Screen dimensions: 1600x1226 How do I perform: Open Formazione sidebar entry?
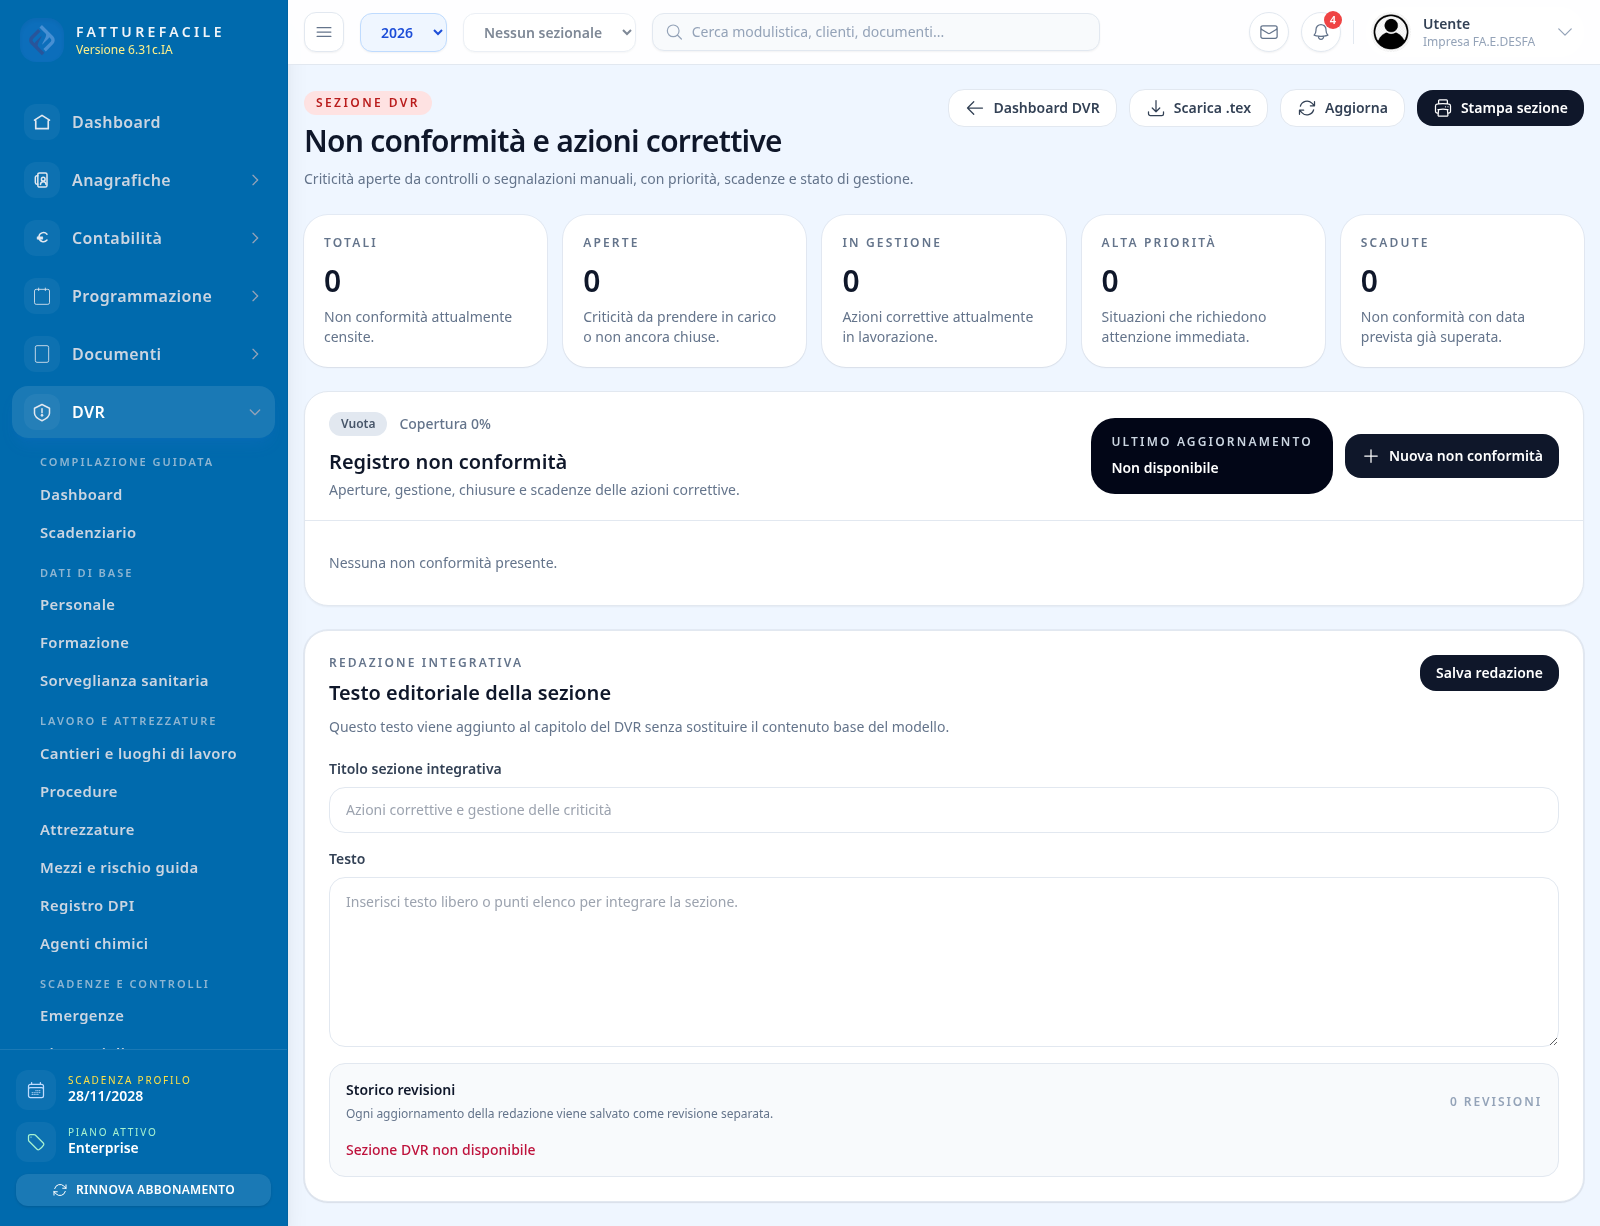(x=84, y=643)
